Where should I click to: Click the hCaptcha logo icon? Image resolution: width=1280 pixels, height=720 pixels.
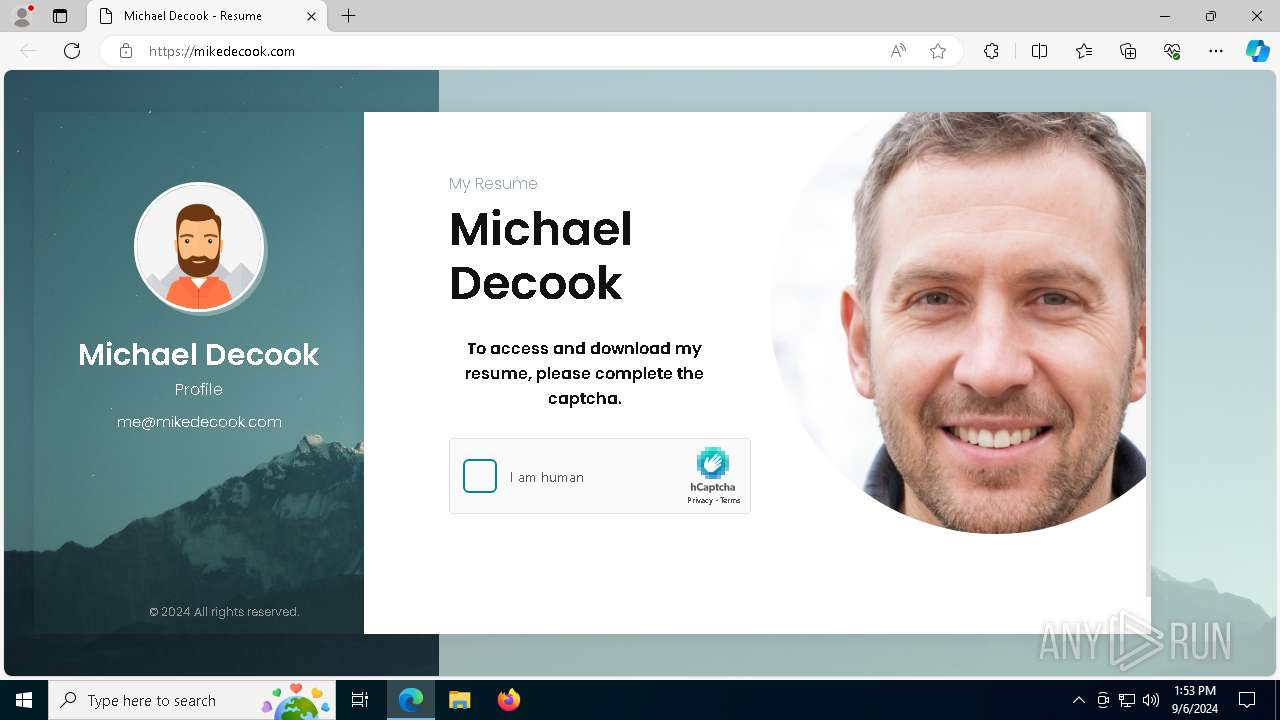(x=713, y=463)
